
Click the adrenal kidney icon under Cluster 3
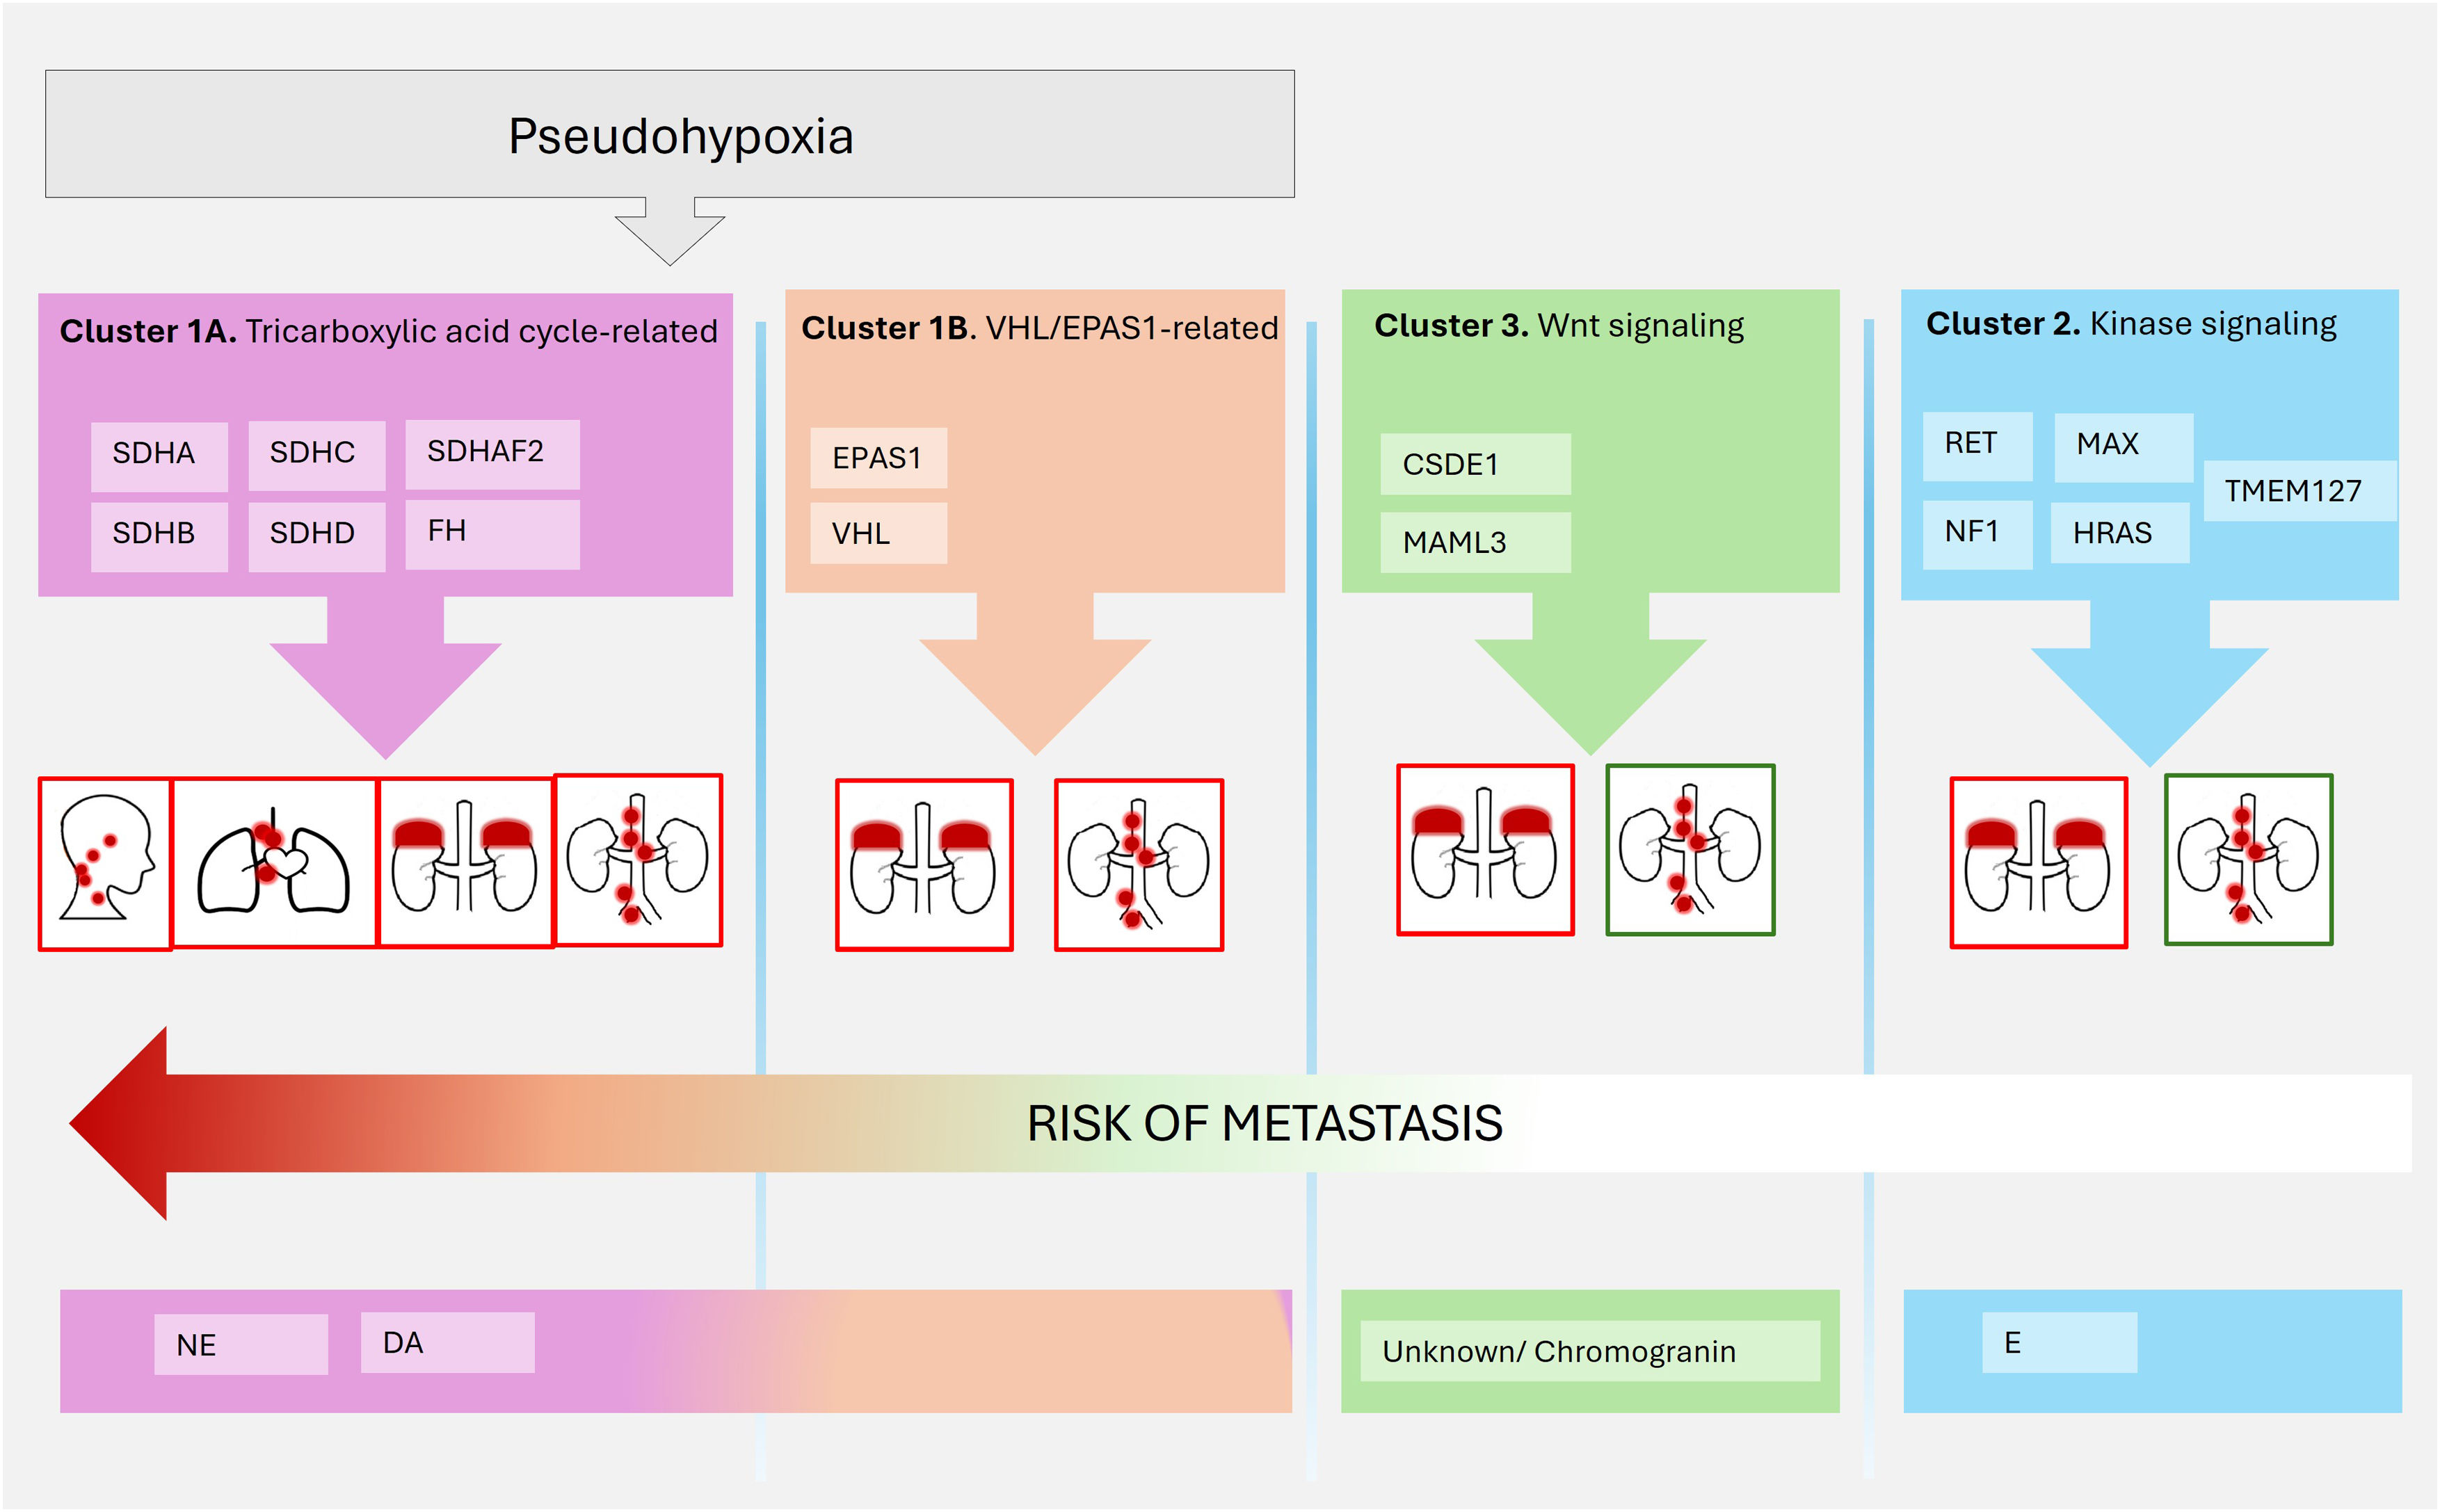(1485, 850)
